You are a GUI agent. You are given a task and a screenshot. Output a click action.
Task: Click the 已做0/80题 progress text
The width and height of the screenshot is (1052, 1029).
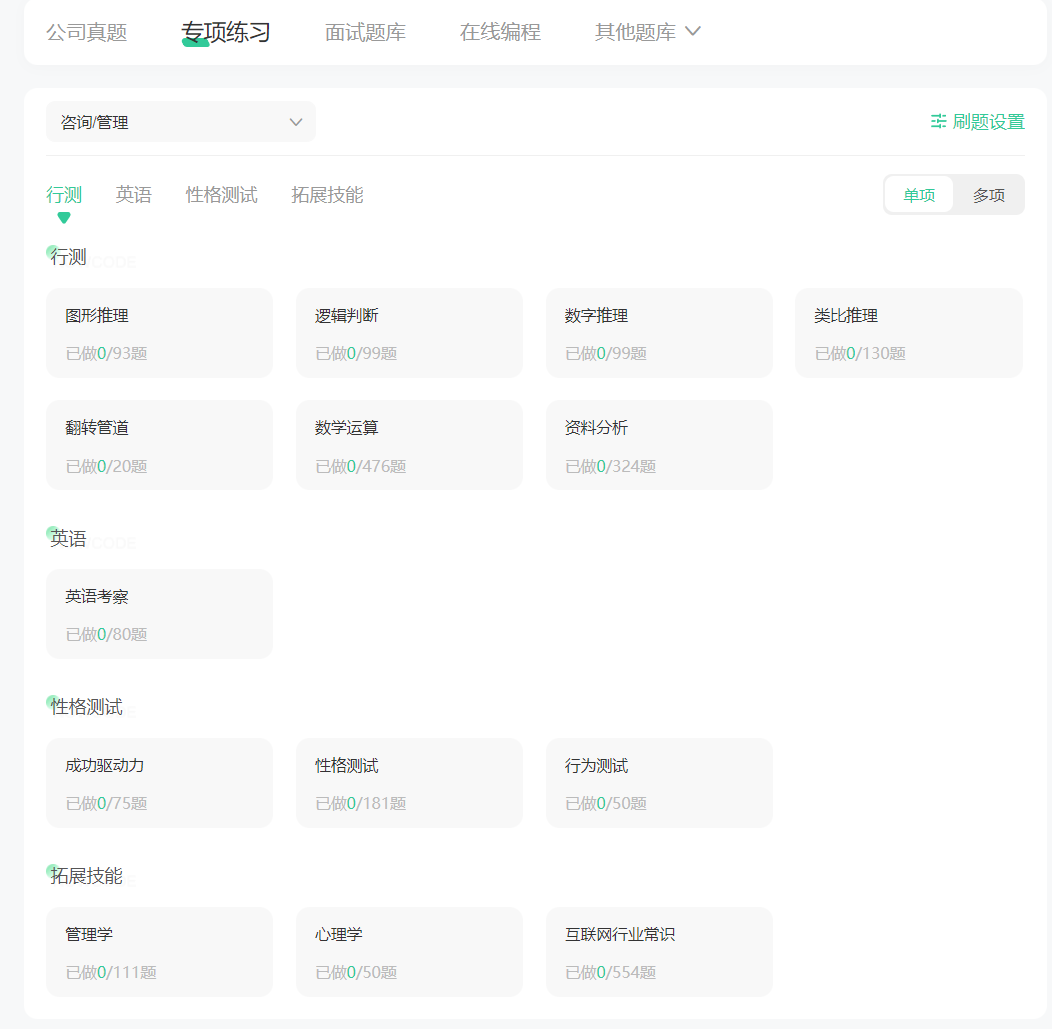coord(107,635)
